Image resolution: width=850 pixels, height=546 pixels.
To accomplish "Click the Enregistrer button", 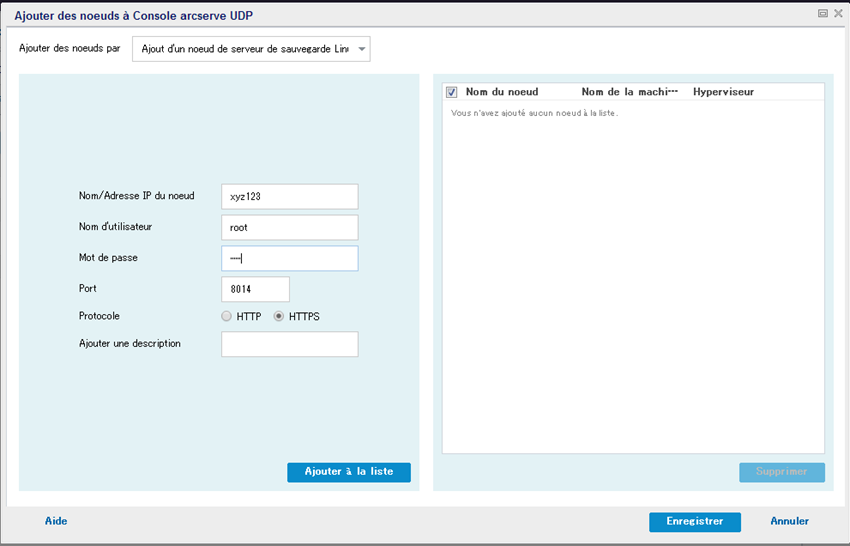I will tap(694, 522).
